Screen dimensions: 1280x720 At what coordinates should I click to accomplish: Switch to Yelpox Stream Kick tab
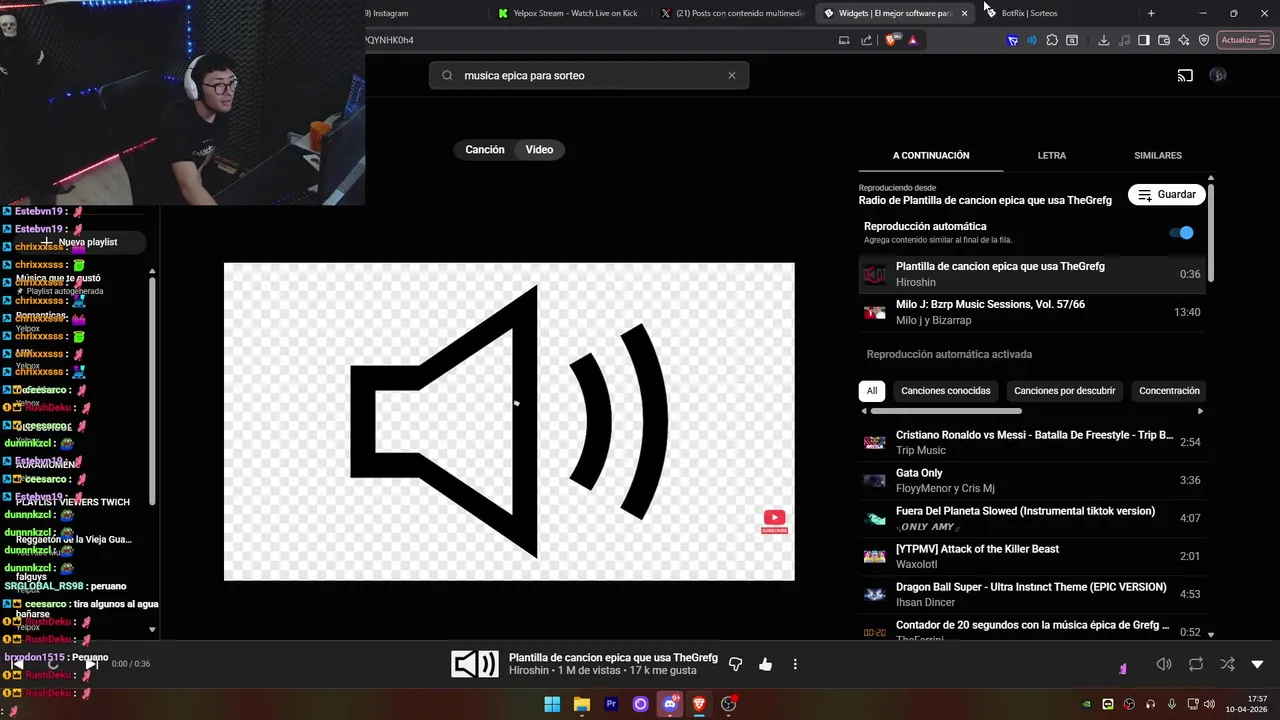(568, 13)
